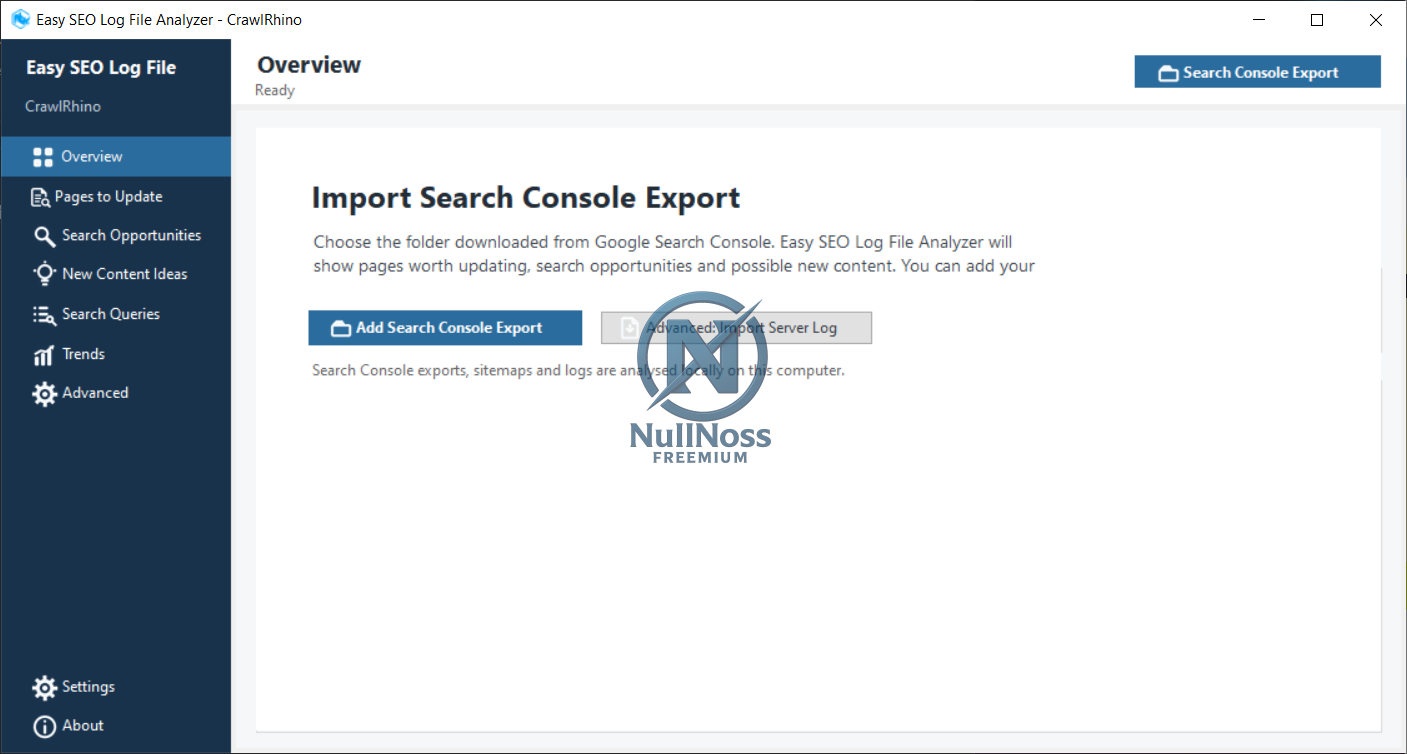Click text about exports analysed locally

(x=578, y=371)
